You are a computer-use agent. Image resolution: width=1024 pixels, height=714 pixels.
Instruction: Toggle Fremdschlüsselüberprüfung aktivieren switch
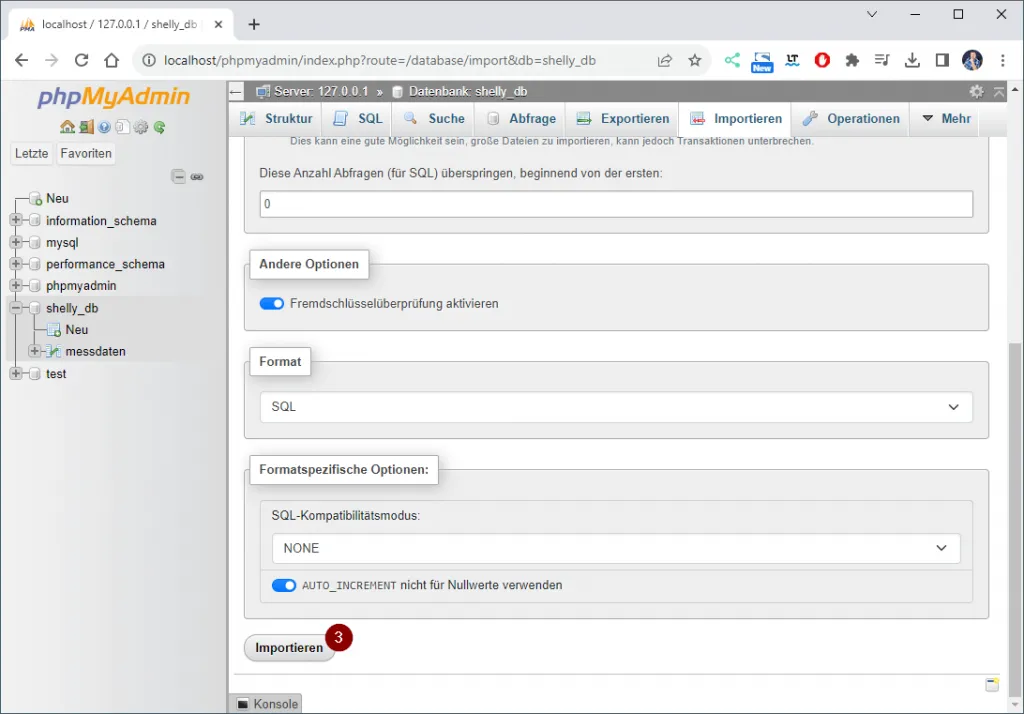click(x=272, y=303)
